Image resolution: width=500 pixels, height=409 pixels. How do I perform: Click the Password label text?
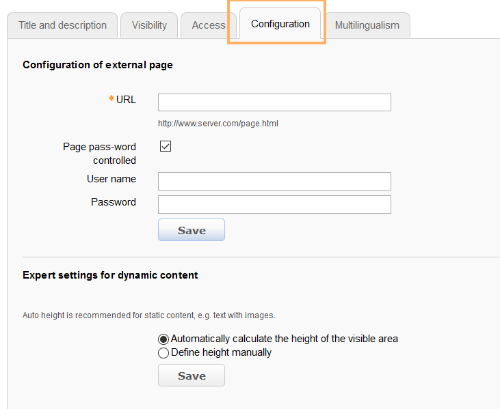pyautogui.click(x=114, y=202)
